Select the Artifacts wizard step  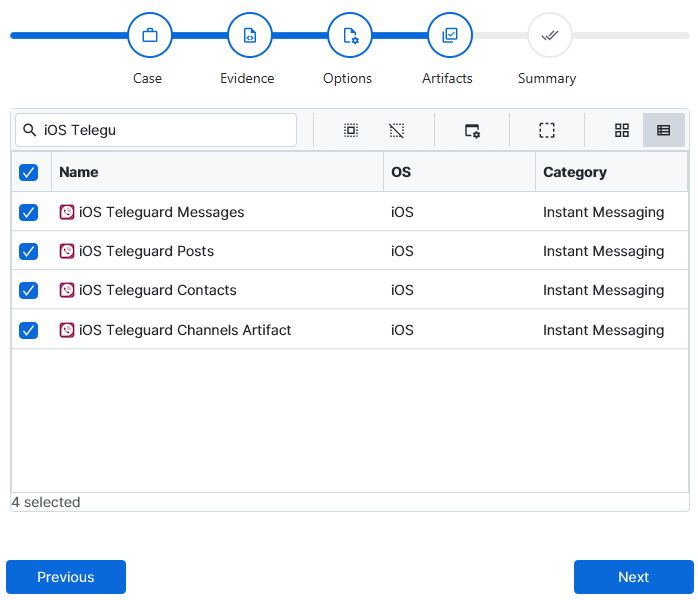450,35
